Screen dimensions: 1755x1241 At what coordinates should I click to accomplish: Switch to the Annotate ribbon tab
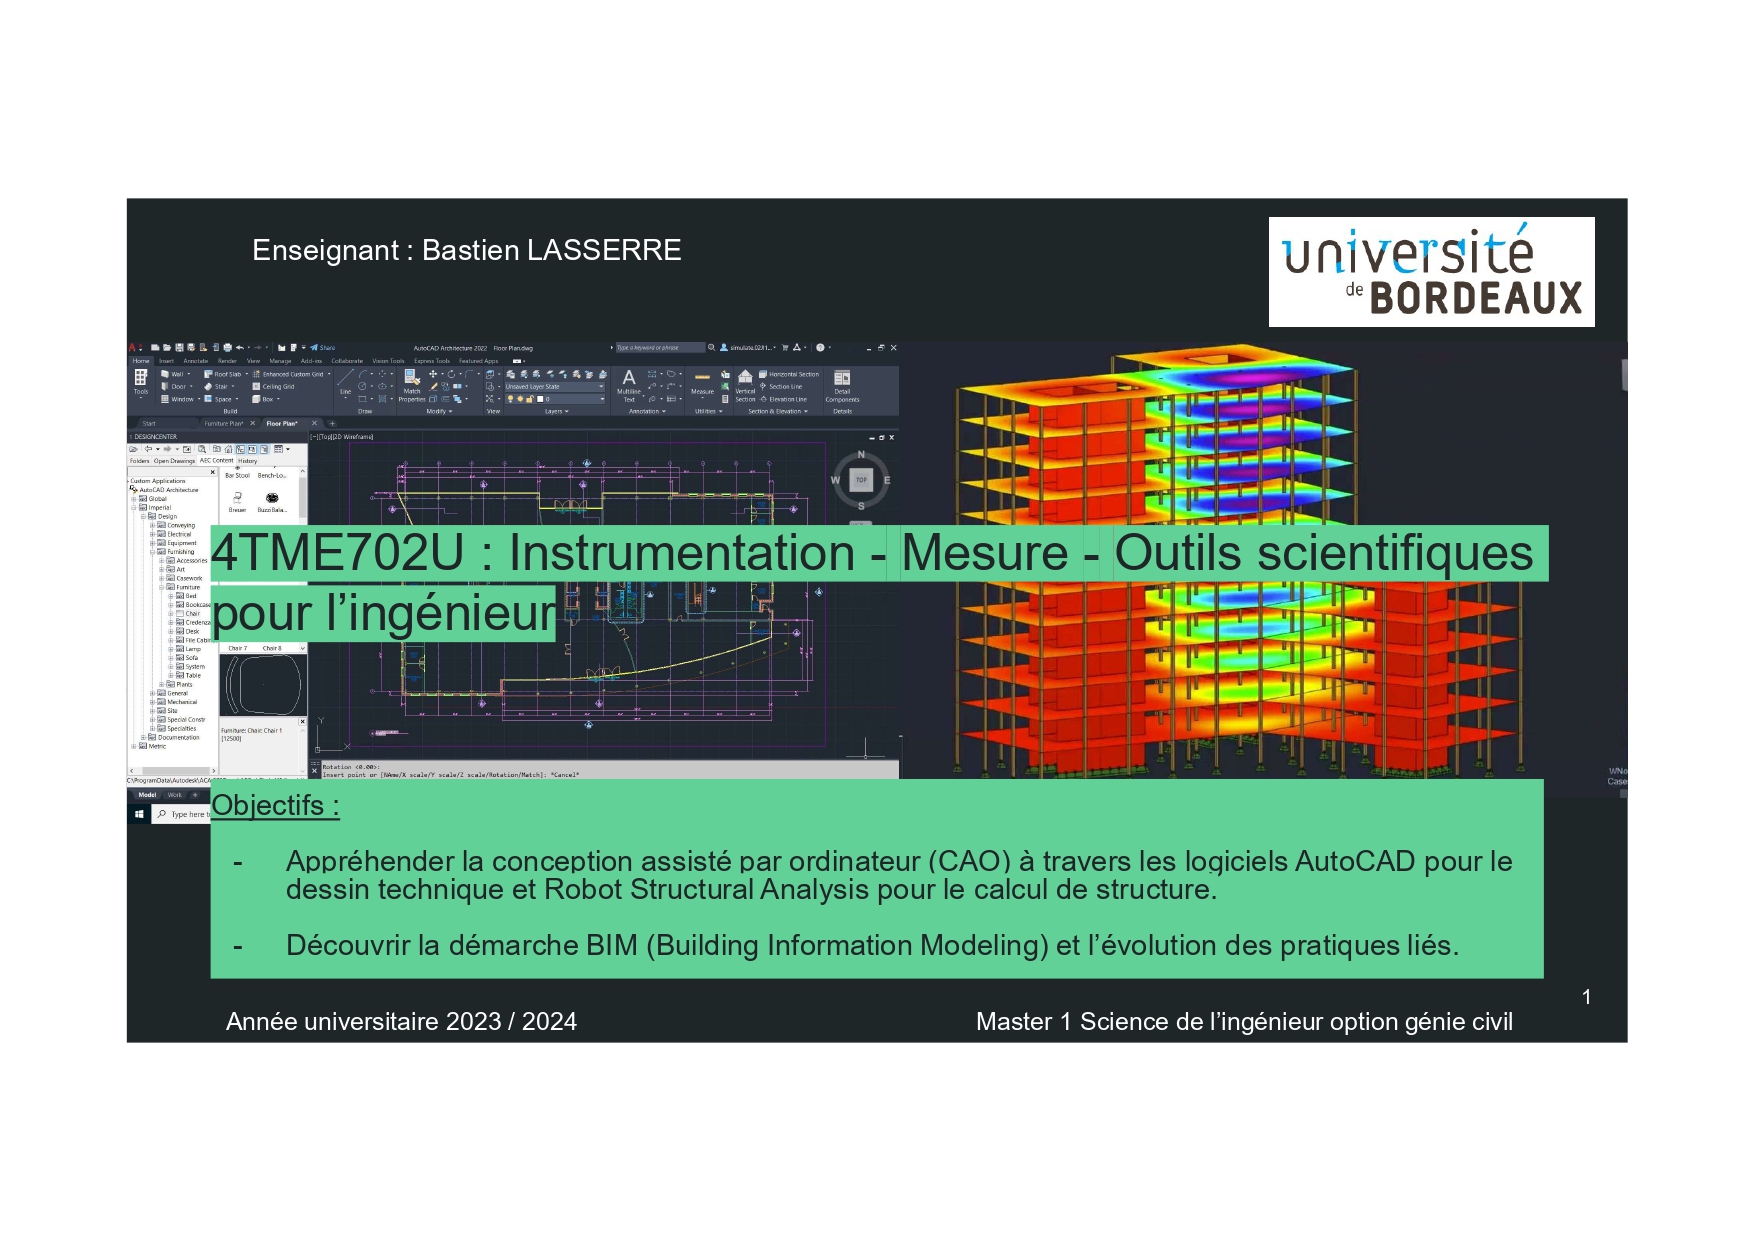click(x=196, y=361)
